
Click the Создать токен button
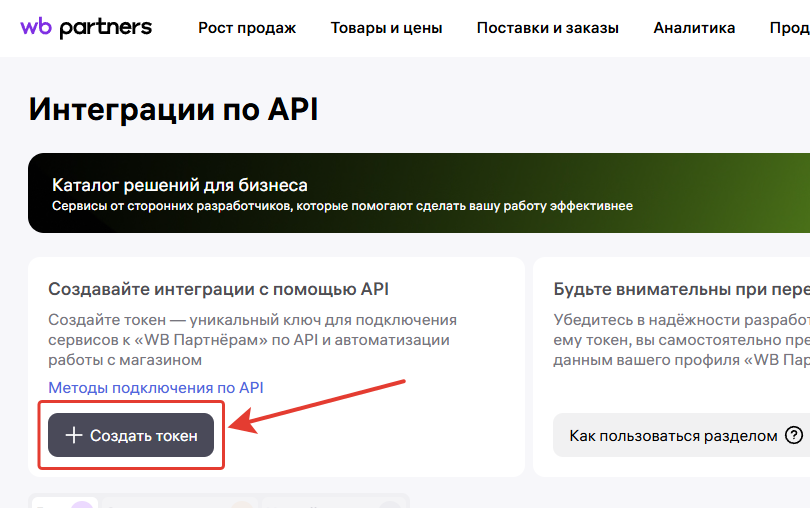coord(131,435)
